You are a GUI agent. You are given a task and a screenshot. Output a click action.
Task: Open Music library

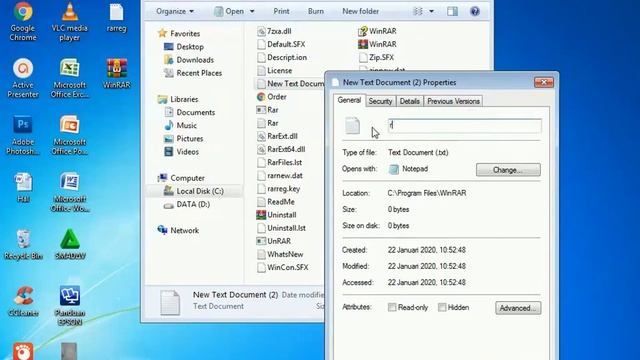[181, 125]
